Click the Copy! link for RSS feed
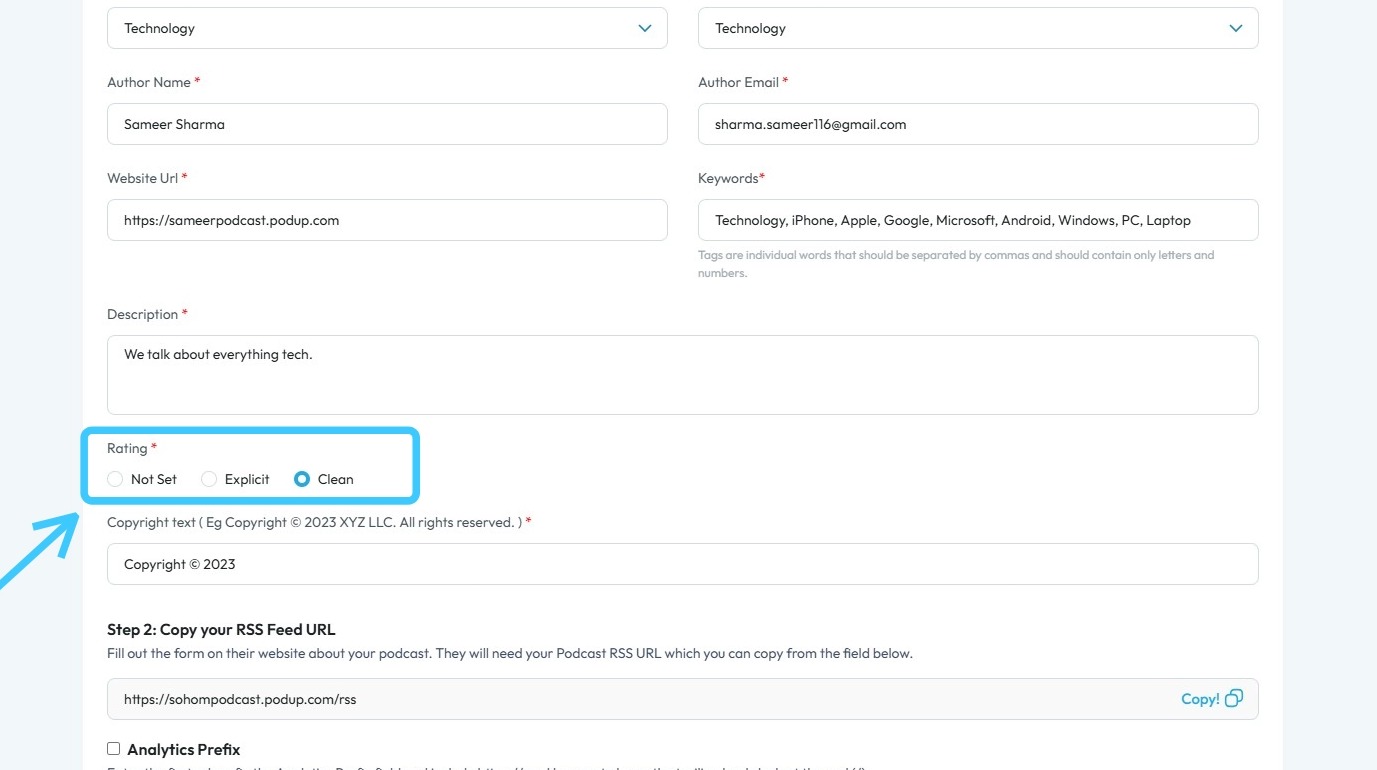The width and height of the screenshot is (1377, 770). coord(1200,699)
